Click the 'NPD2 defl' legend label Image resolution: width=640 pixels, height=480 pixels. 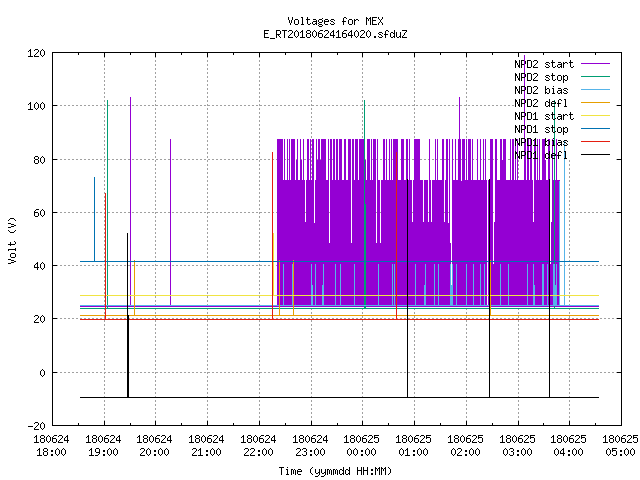pos(541,103)
